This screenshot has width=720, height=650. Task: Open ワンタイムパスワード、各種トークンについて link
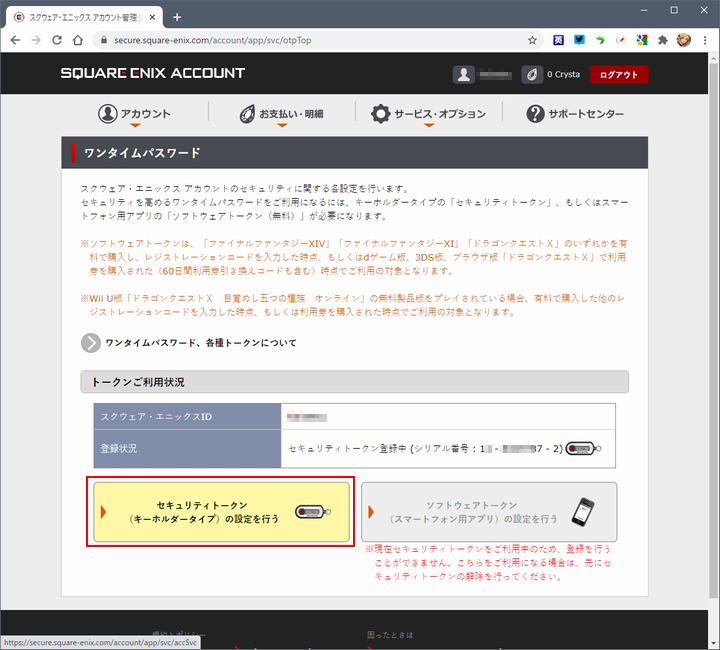(201, 343)
